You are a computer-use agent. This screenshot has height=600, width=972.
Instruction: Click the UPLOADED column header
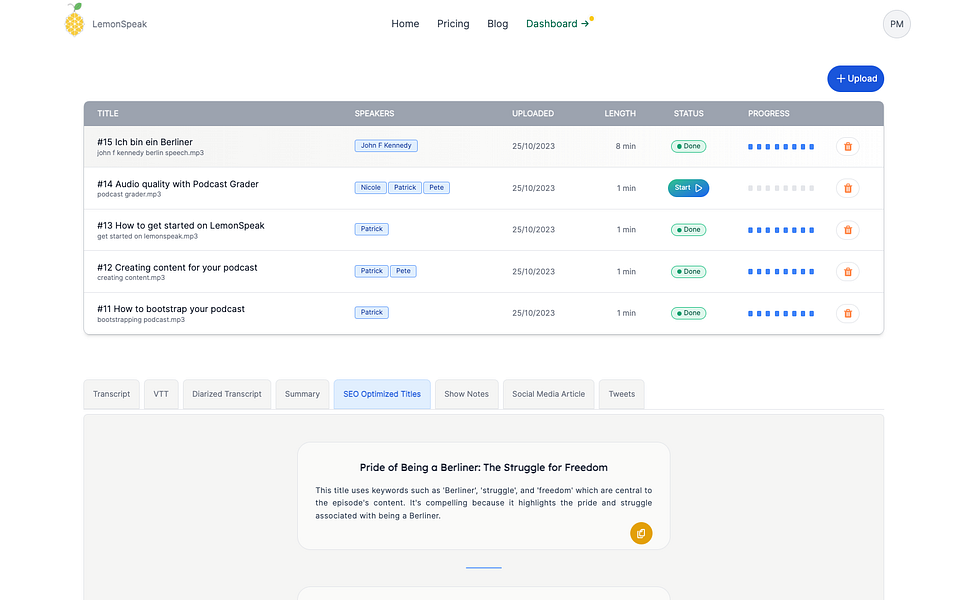tap(533, 113)
